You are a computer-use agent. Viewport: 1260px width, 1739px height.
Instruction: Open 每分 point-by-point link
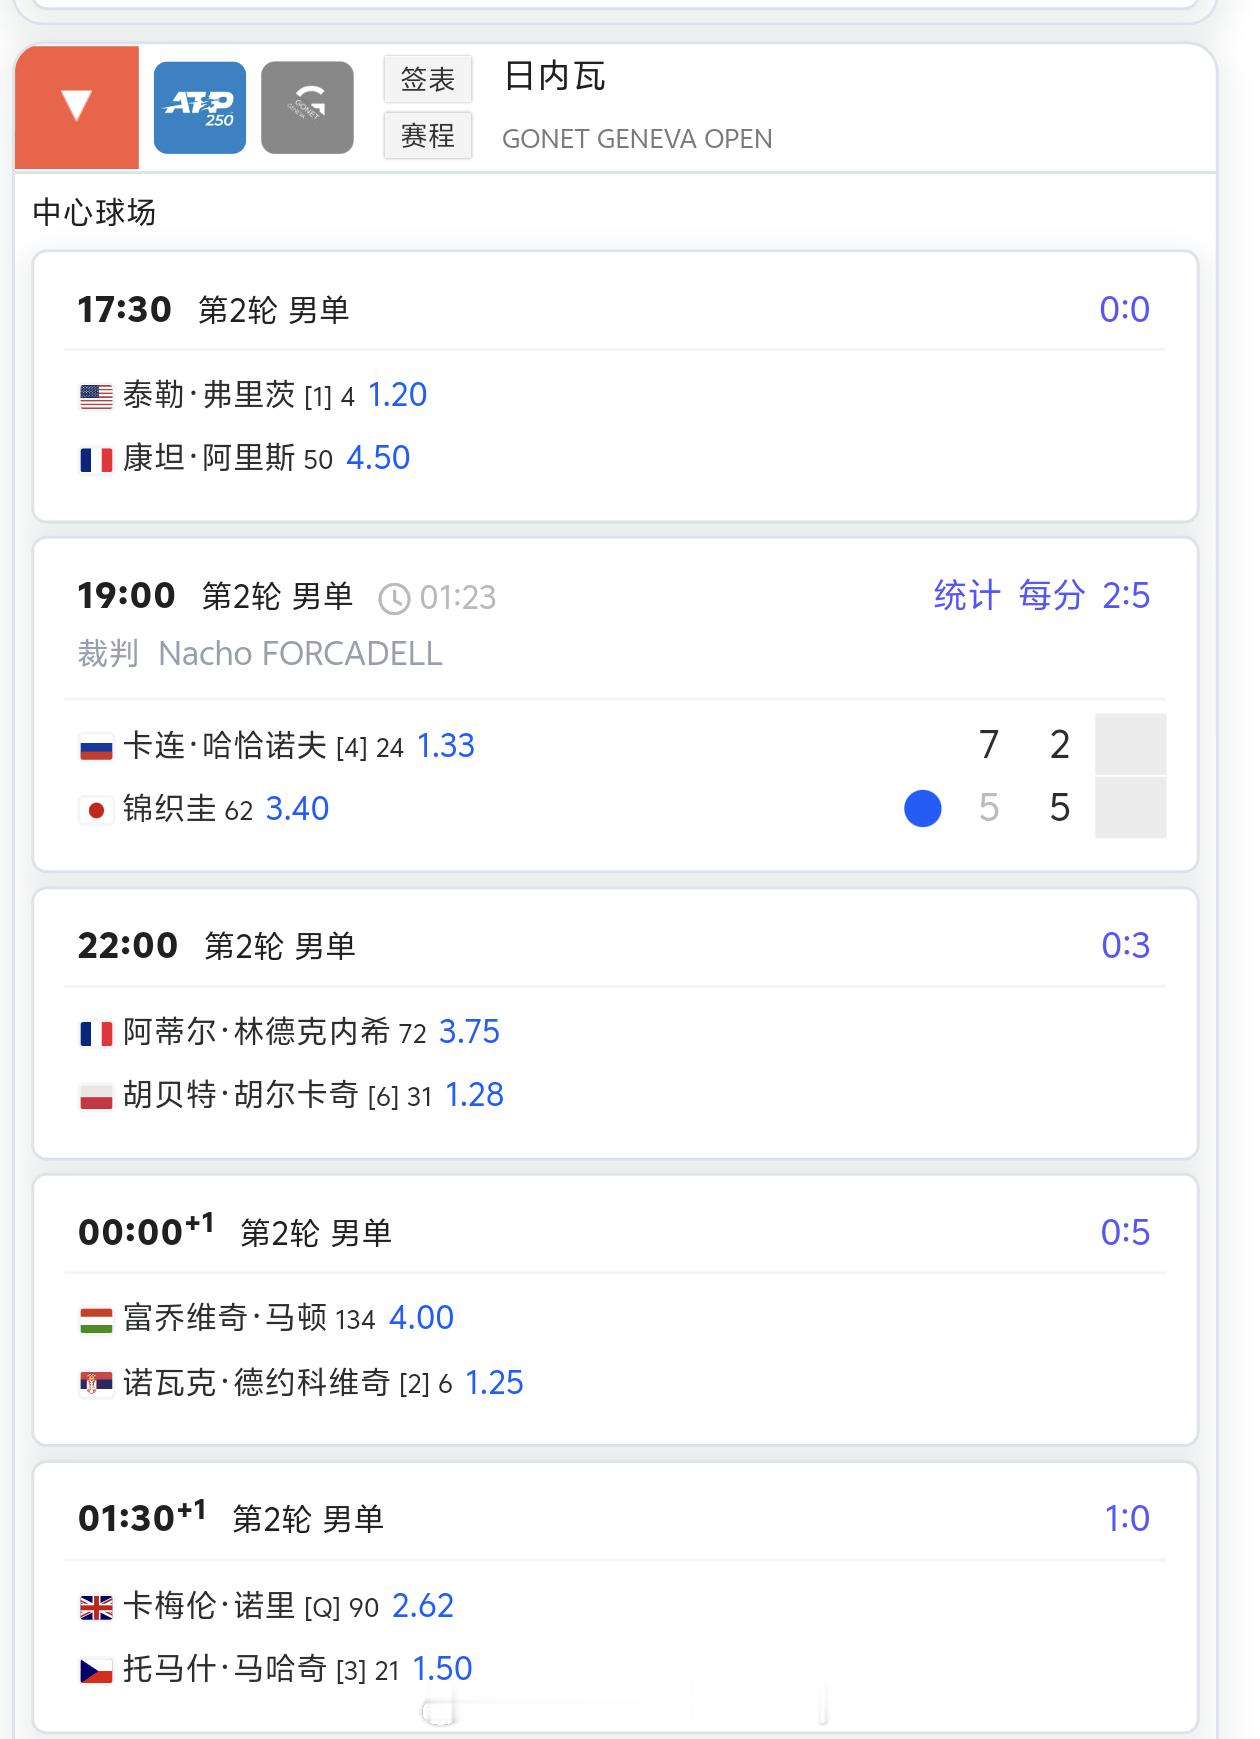(x=1052, y=595)
